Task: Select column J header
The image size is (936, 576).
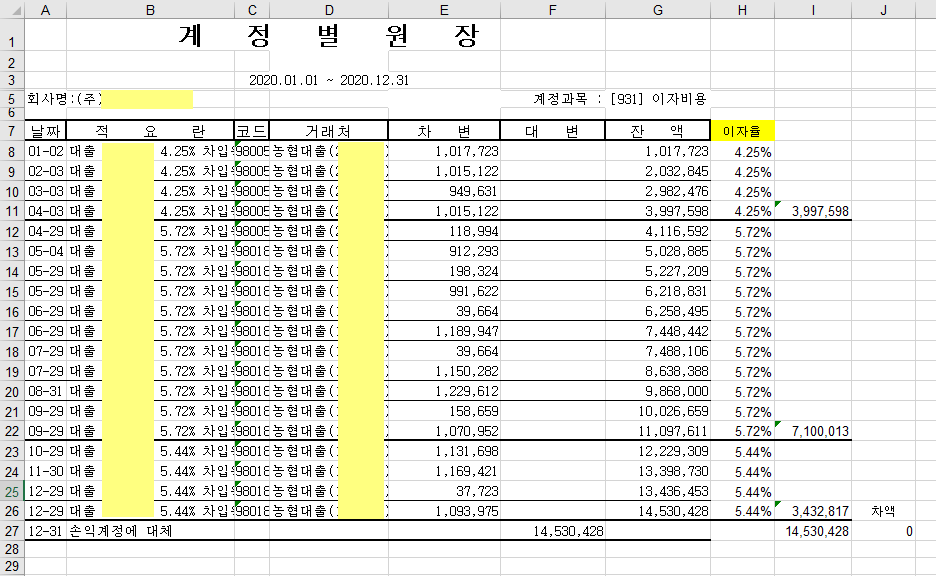Action: click(x=883, y=10)
